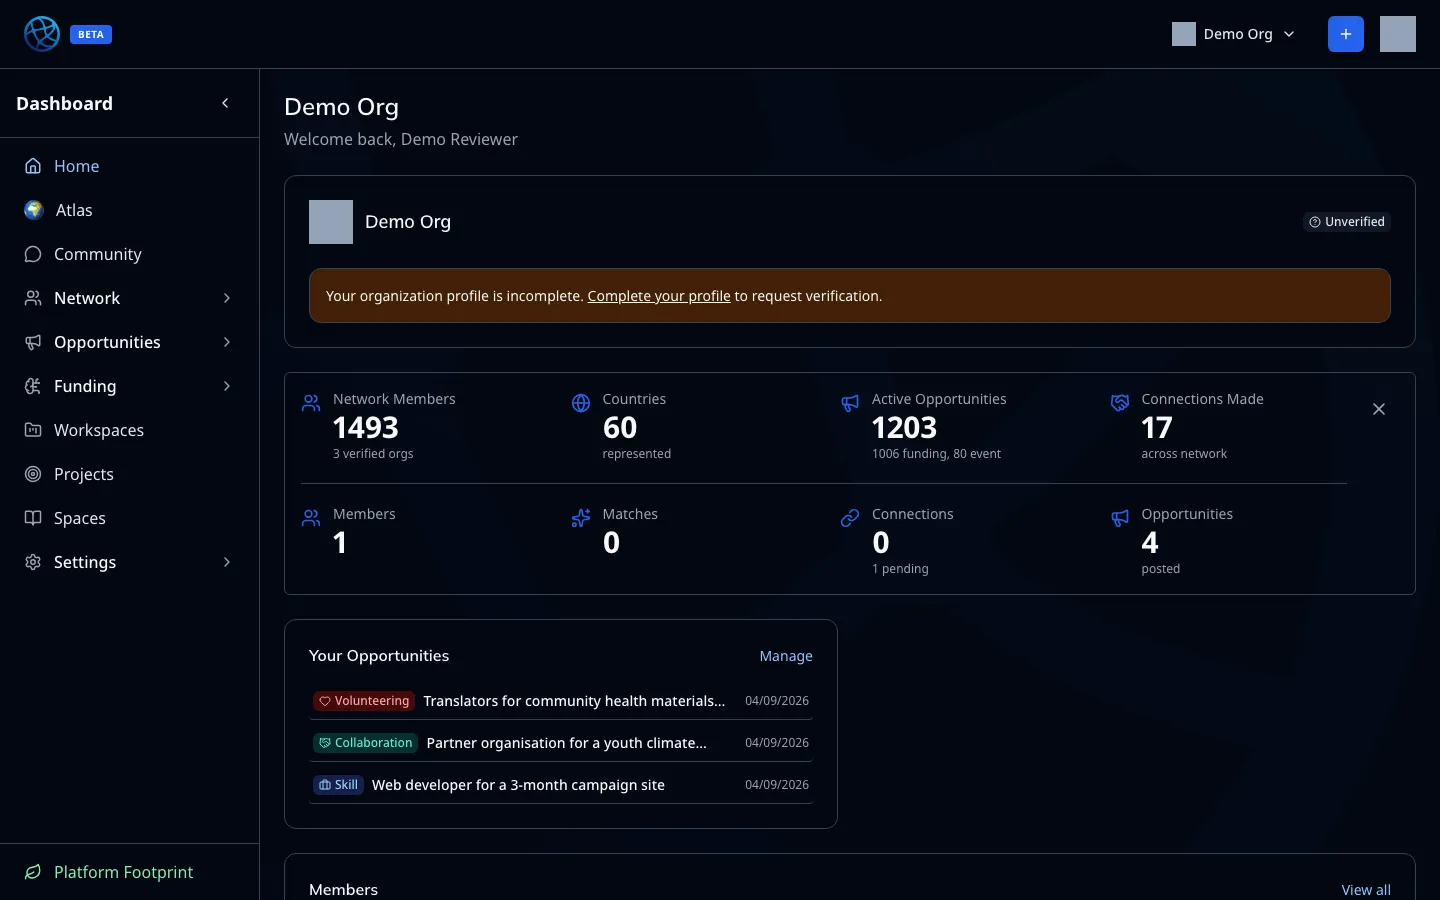Click the Workspaces icon in sidebar
The height and width of the screenshot is (900, 1440).
33,430
